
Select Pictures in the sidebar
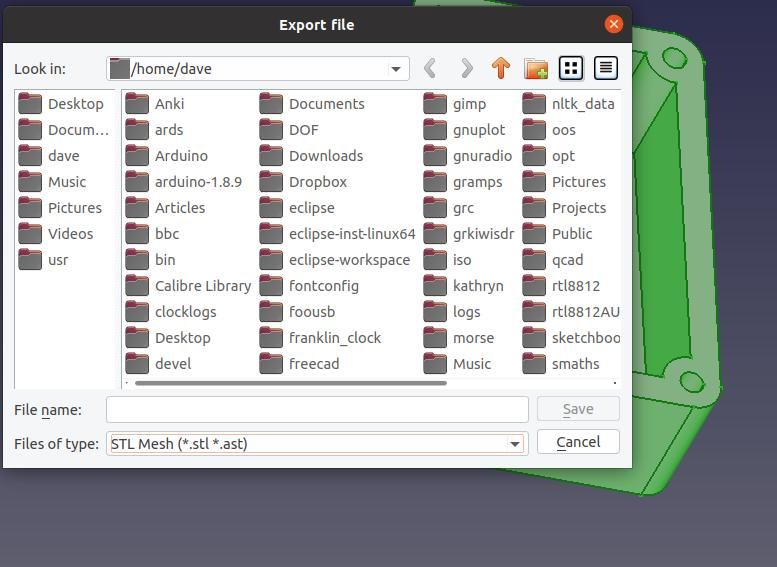click(x=60, y=208)
